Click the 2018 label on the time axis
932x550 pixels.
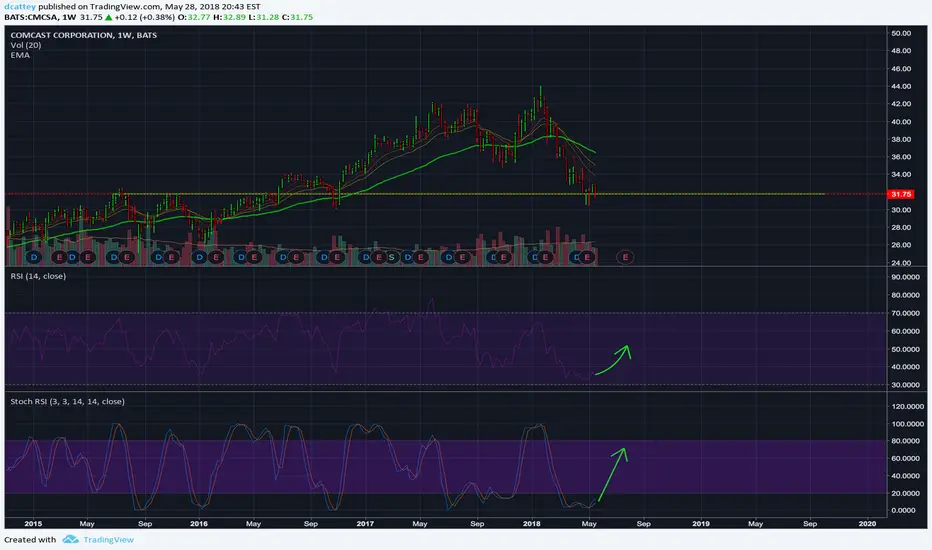click(531, 524)
